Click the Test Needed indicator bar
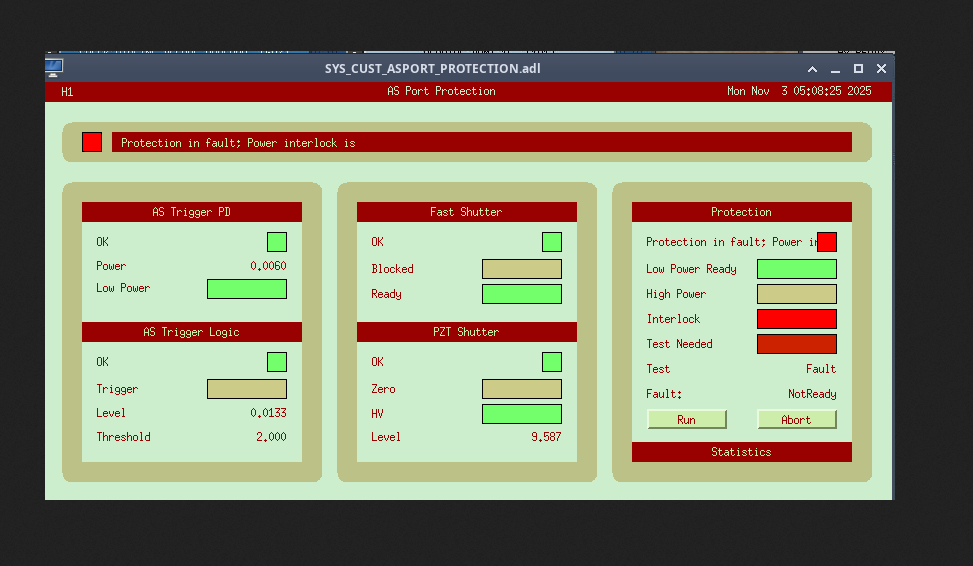Image resolution: width=973 pixels, height=566 pixels. pos(796,344)
